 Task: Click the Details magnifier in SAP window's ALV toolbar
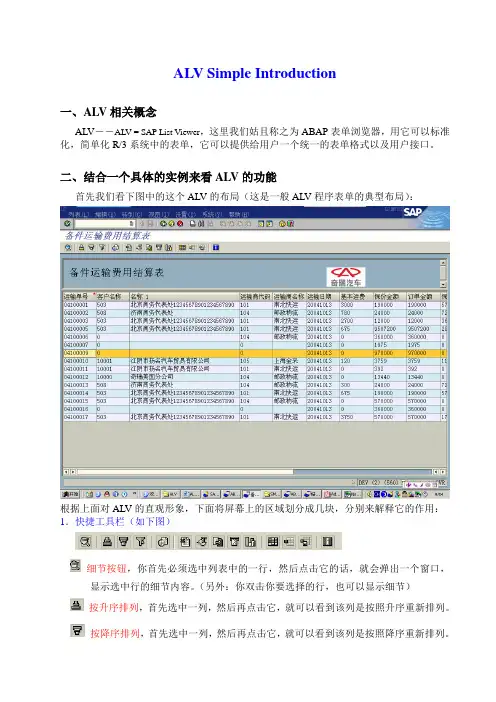click(68, 248)
